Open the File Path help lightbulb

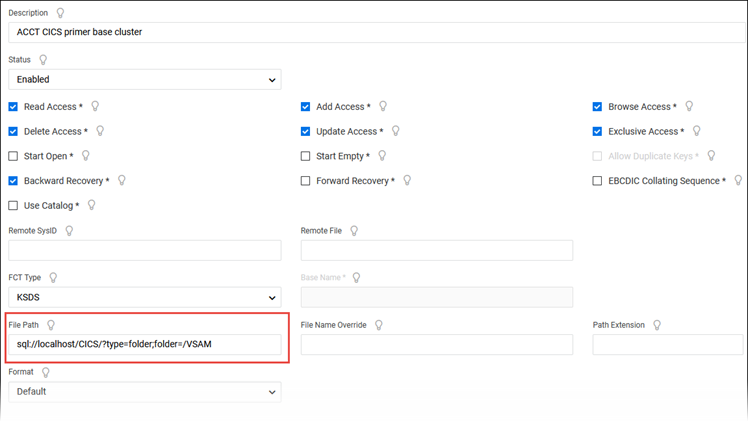point(51,325)
